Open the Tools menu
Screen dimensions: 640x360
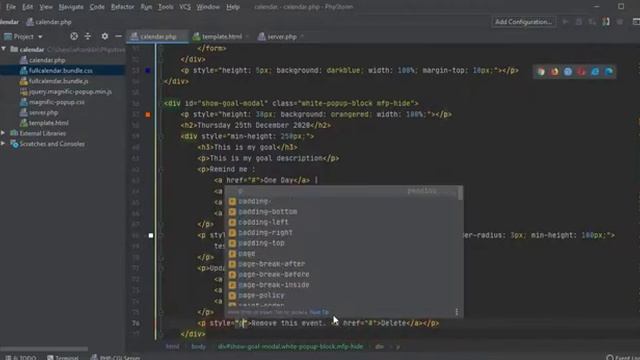[166, 7]
